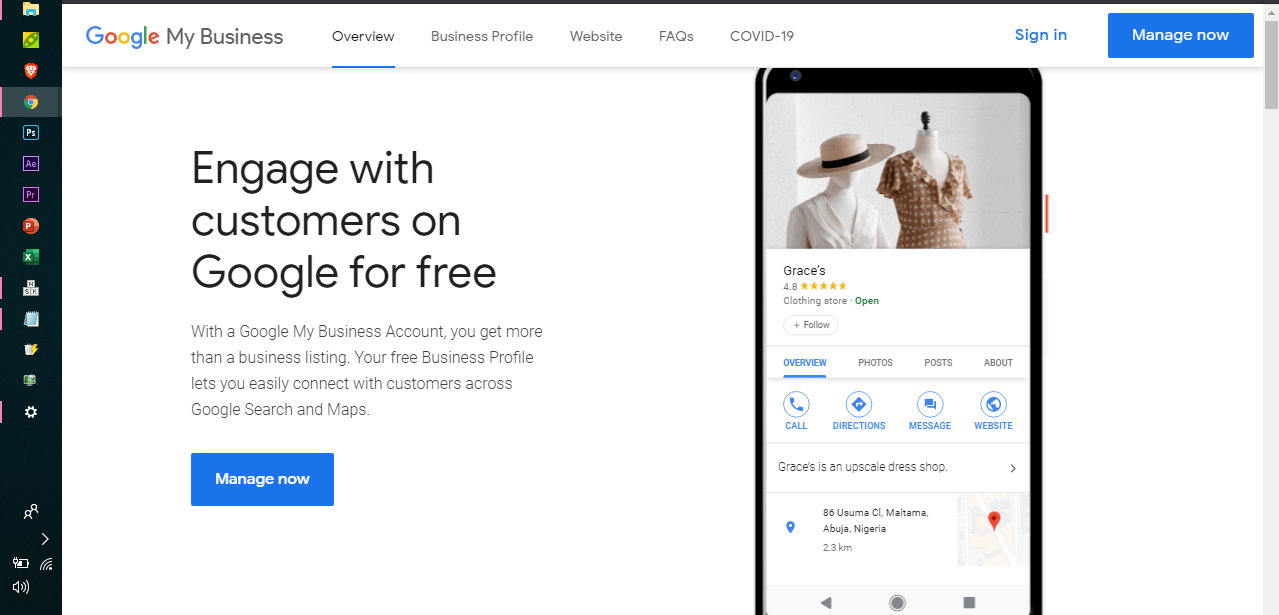The height and width of the screenshot is (615, 1279).
Task: Open battery status tray icon
Action: click(20, 563)
